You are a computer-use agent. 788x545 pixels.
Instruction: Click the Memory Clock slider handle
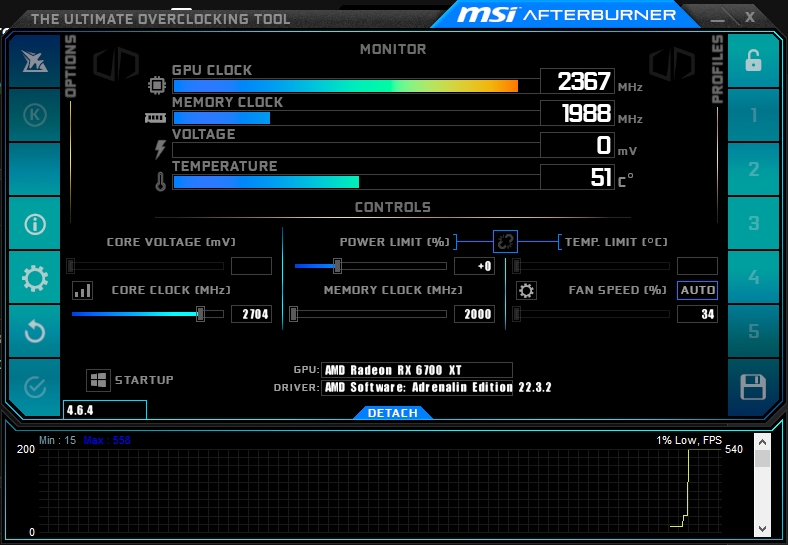click(x=293, y=314)
